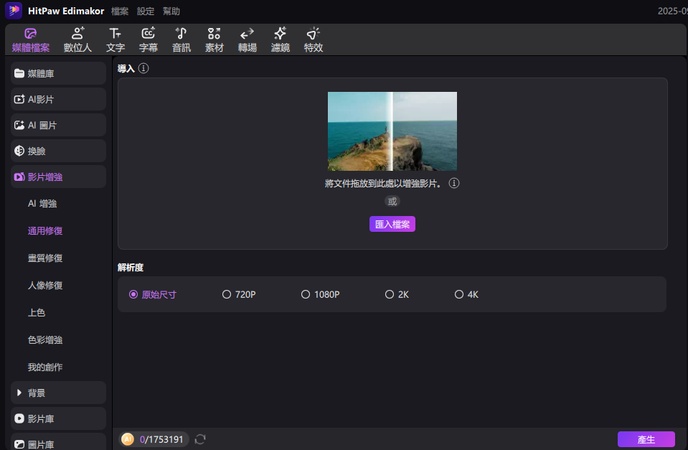
Task: Click the refresh icon next to credits count
Action: [x=201, y=439]
